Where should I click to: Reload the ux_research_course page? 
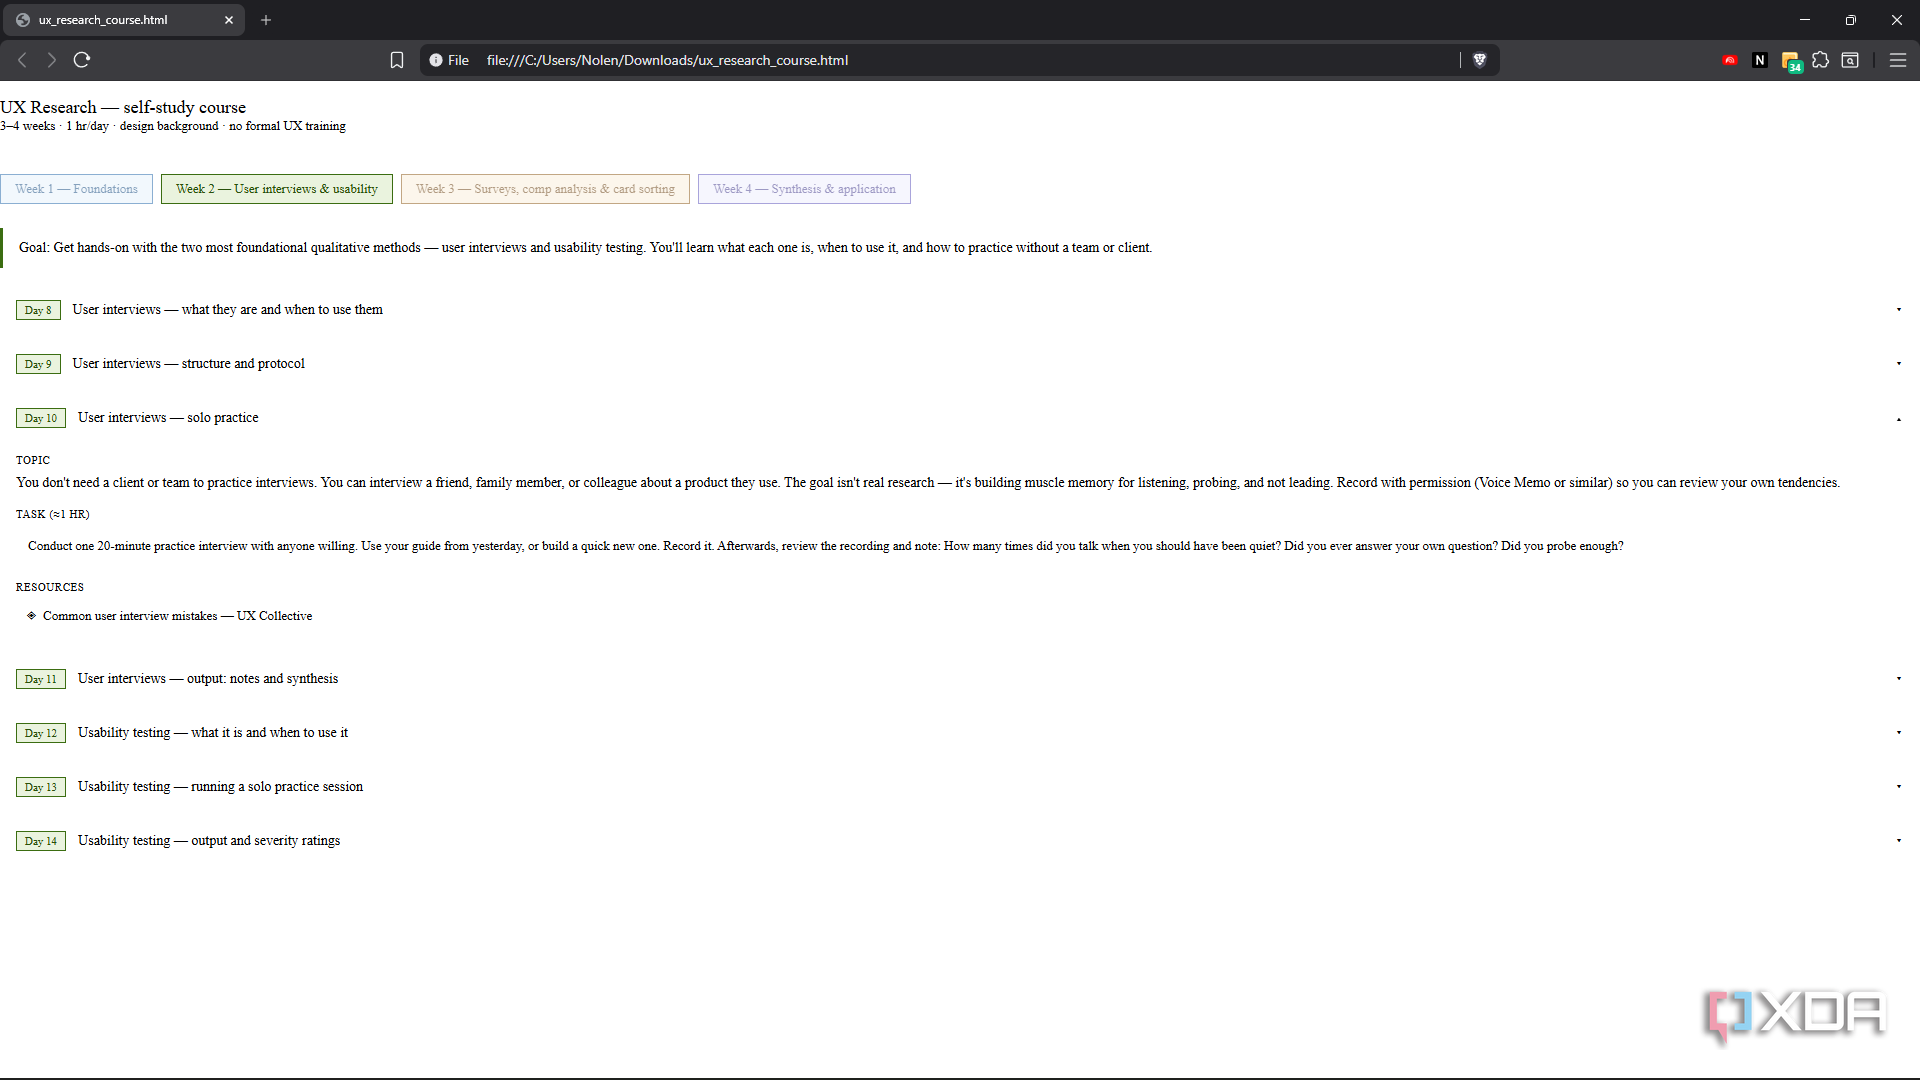pos(82,60)
